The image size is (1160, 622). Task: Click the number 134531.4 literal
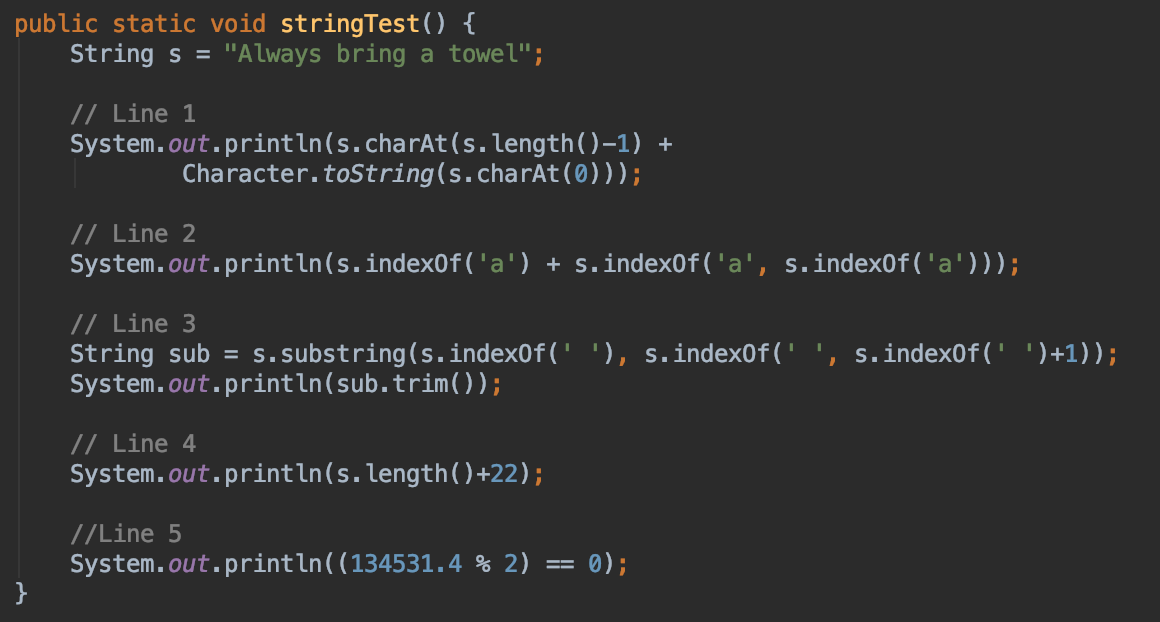[406, 564]
